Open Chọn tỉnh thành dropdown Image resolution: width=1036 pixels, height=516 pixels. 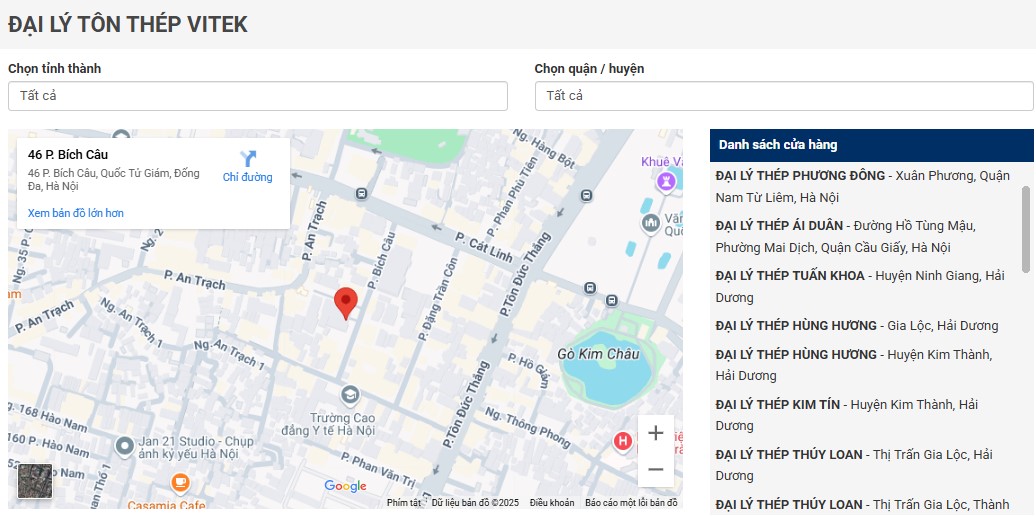pos(258,96)
